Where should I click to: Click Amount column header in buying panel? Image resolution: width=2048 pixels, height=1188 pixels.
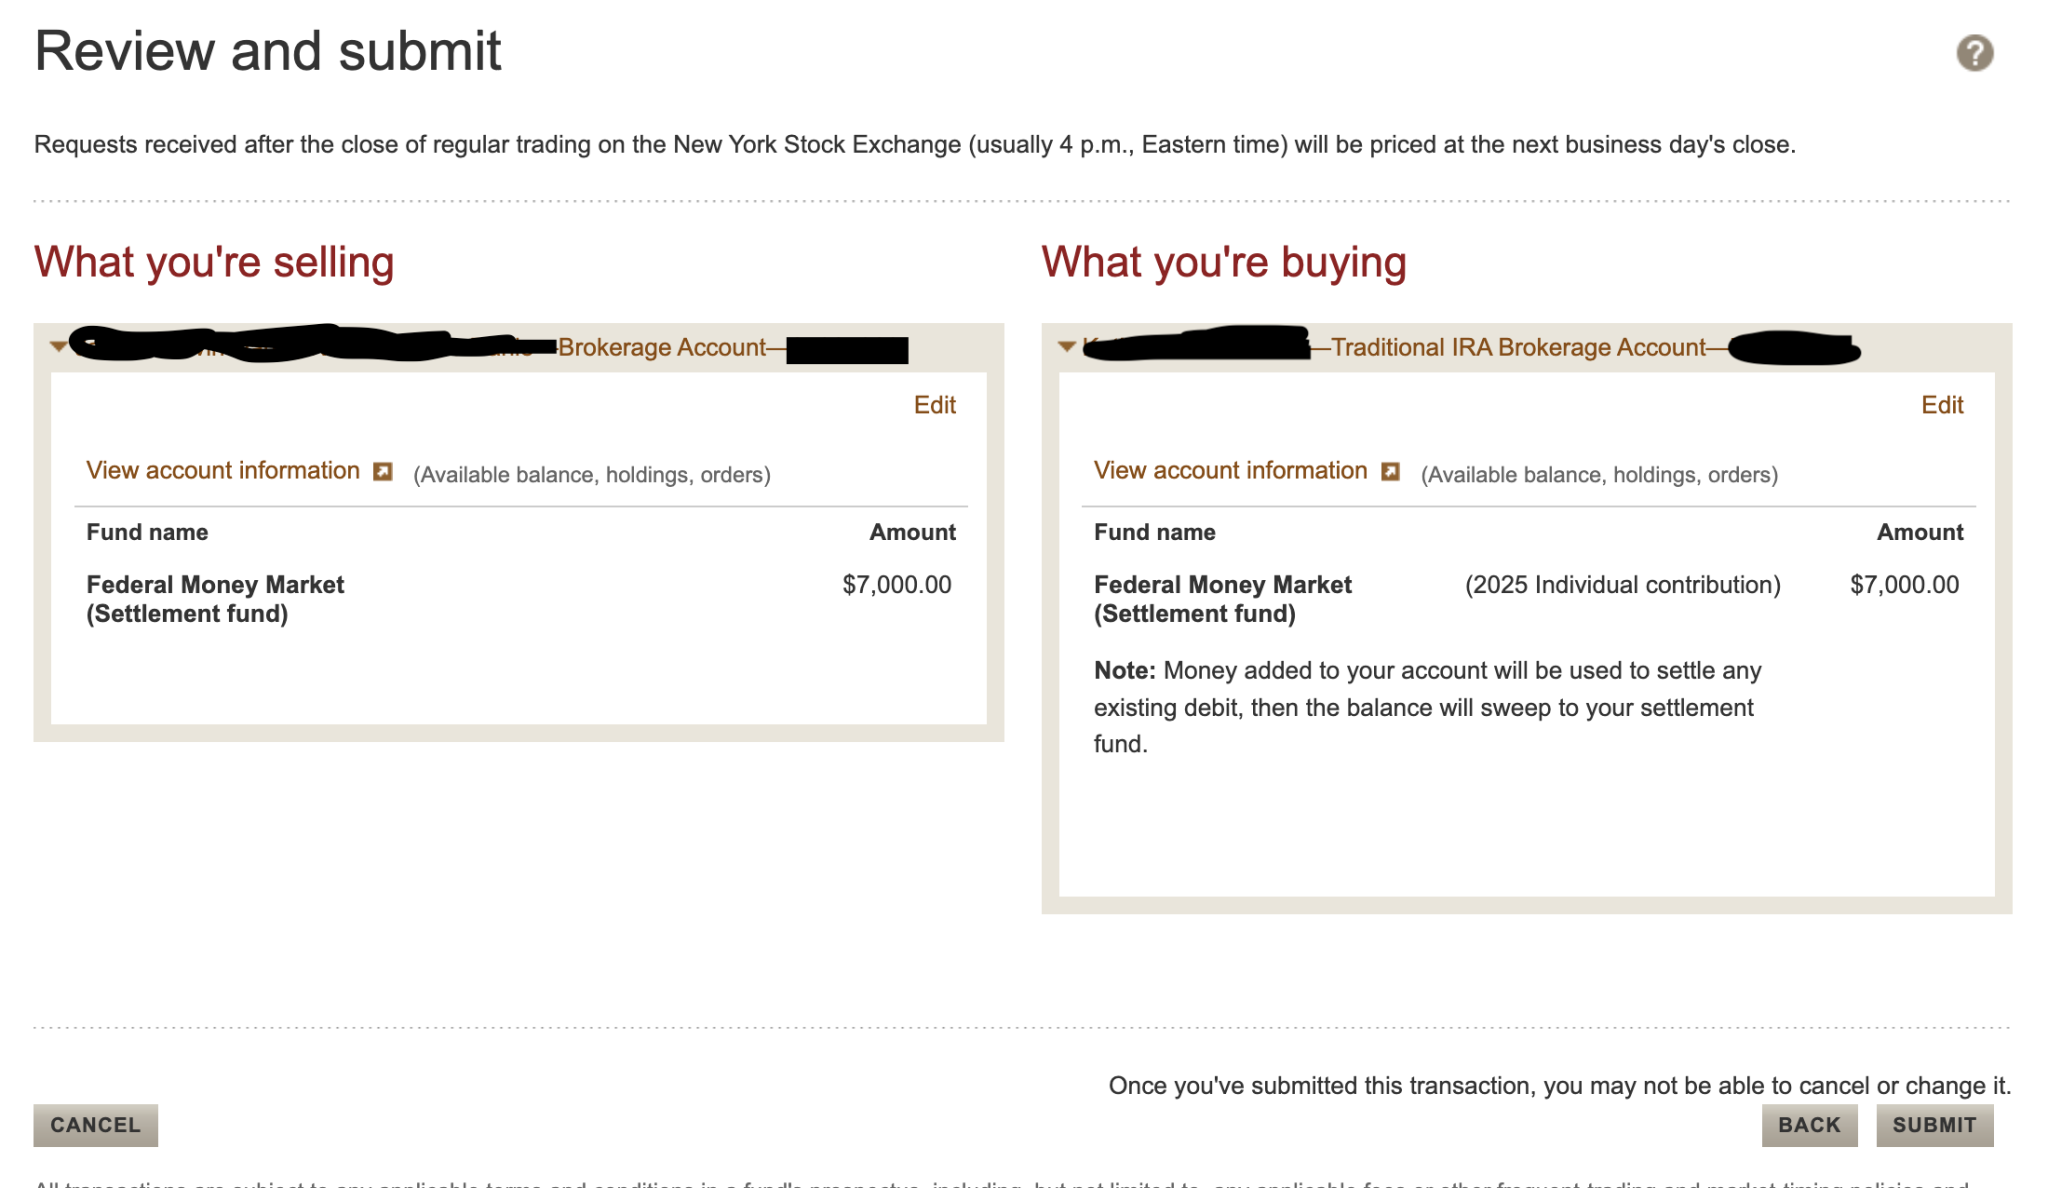point(1919,532)
